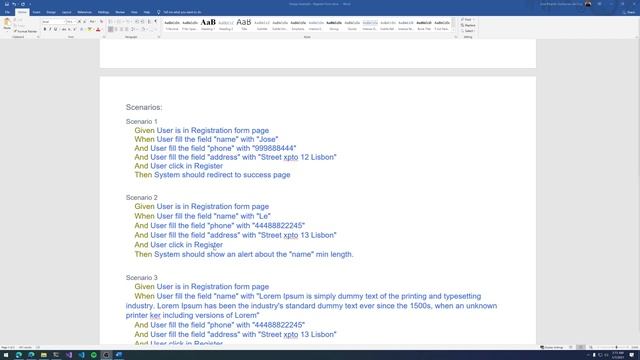Image resolution: width=640 pixels, height=360 pixels.
Task: Click the Print Layout view icon
Action: [x=580, y=347]
